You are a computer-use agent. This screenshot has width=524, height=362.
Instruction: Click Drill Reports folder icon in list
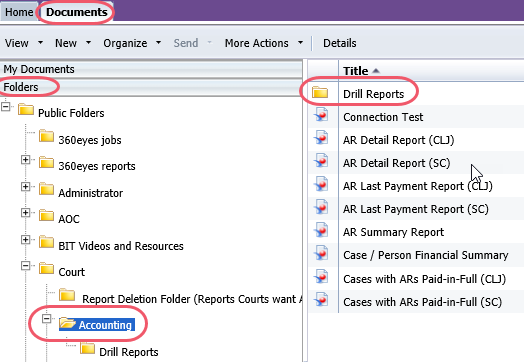click(x=320, y=93)
